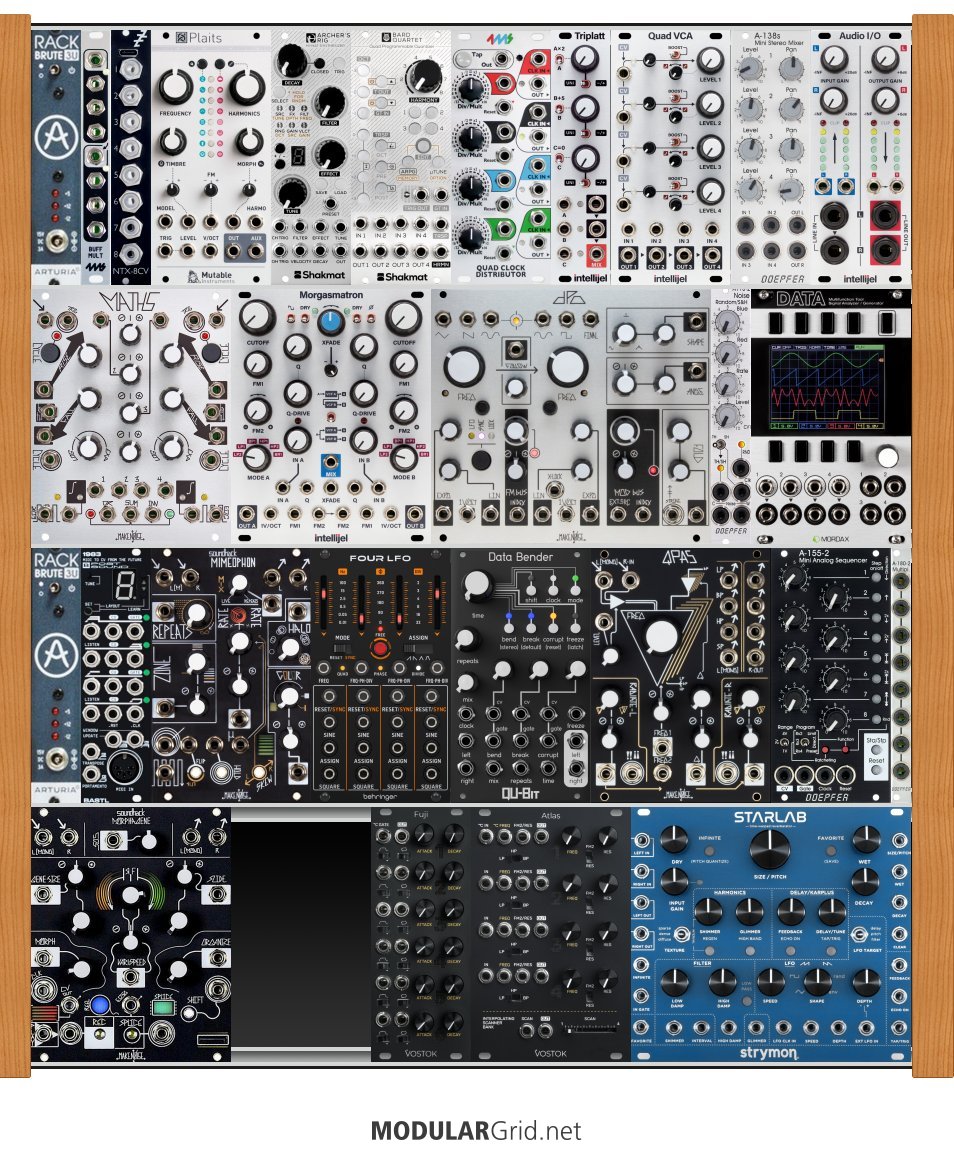The height and width of the screenshot is (1152, 954).
Task: Click the Plaits HARMONICS knob
Action: [x=247, y=87]
